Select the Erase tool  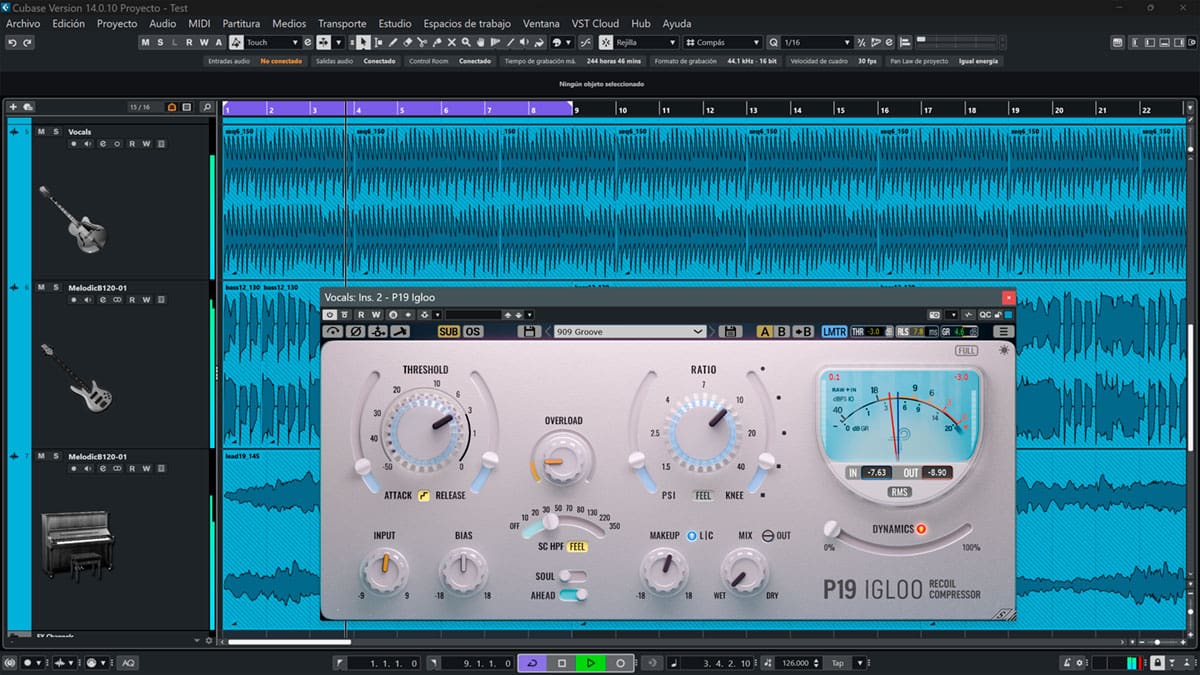(407, 43)
